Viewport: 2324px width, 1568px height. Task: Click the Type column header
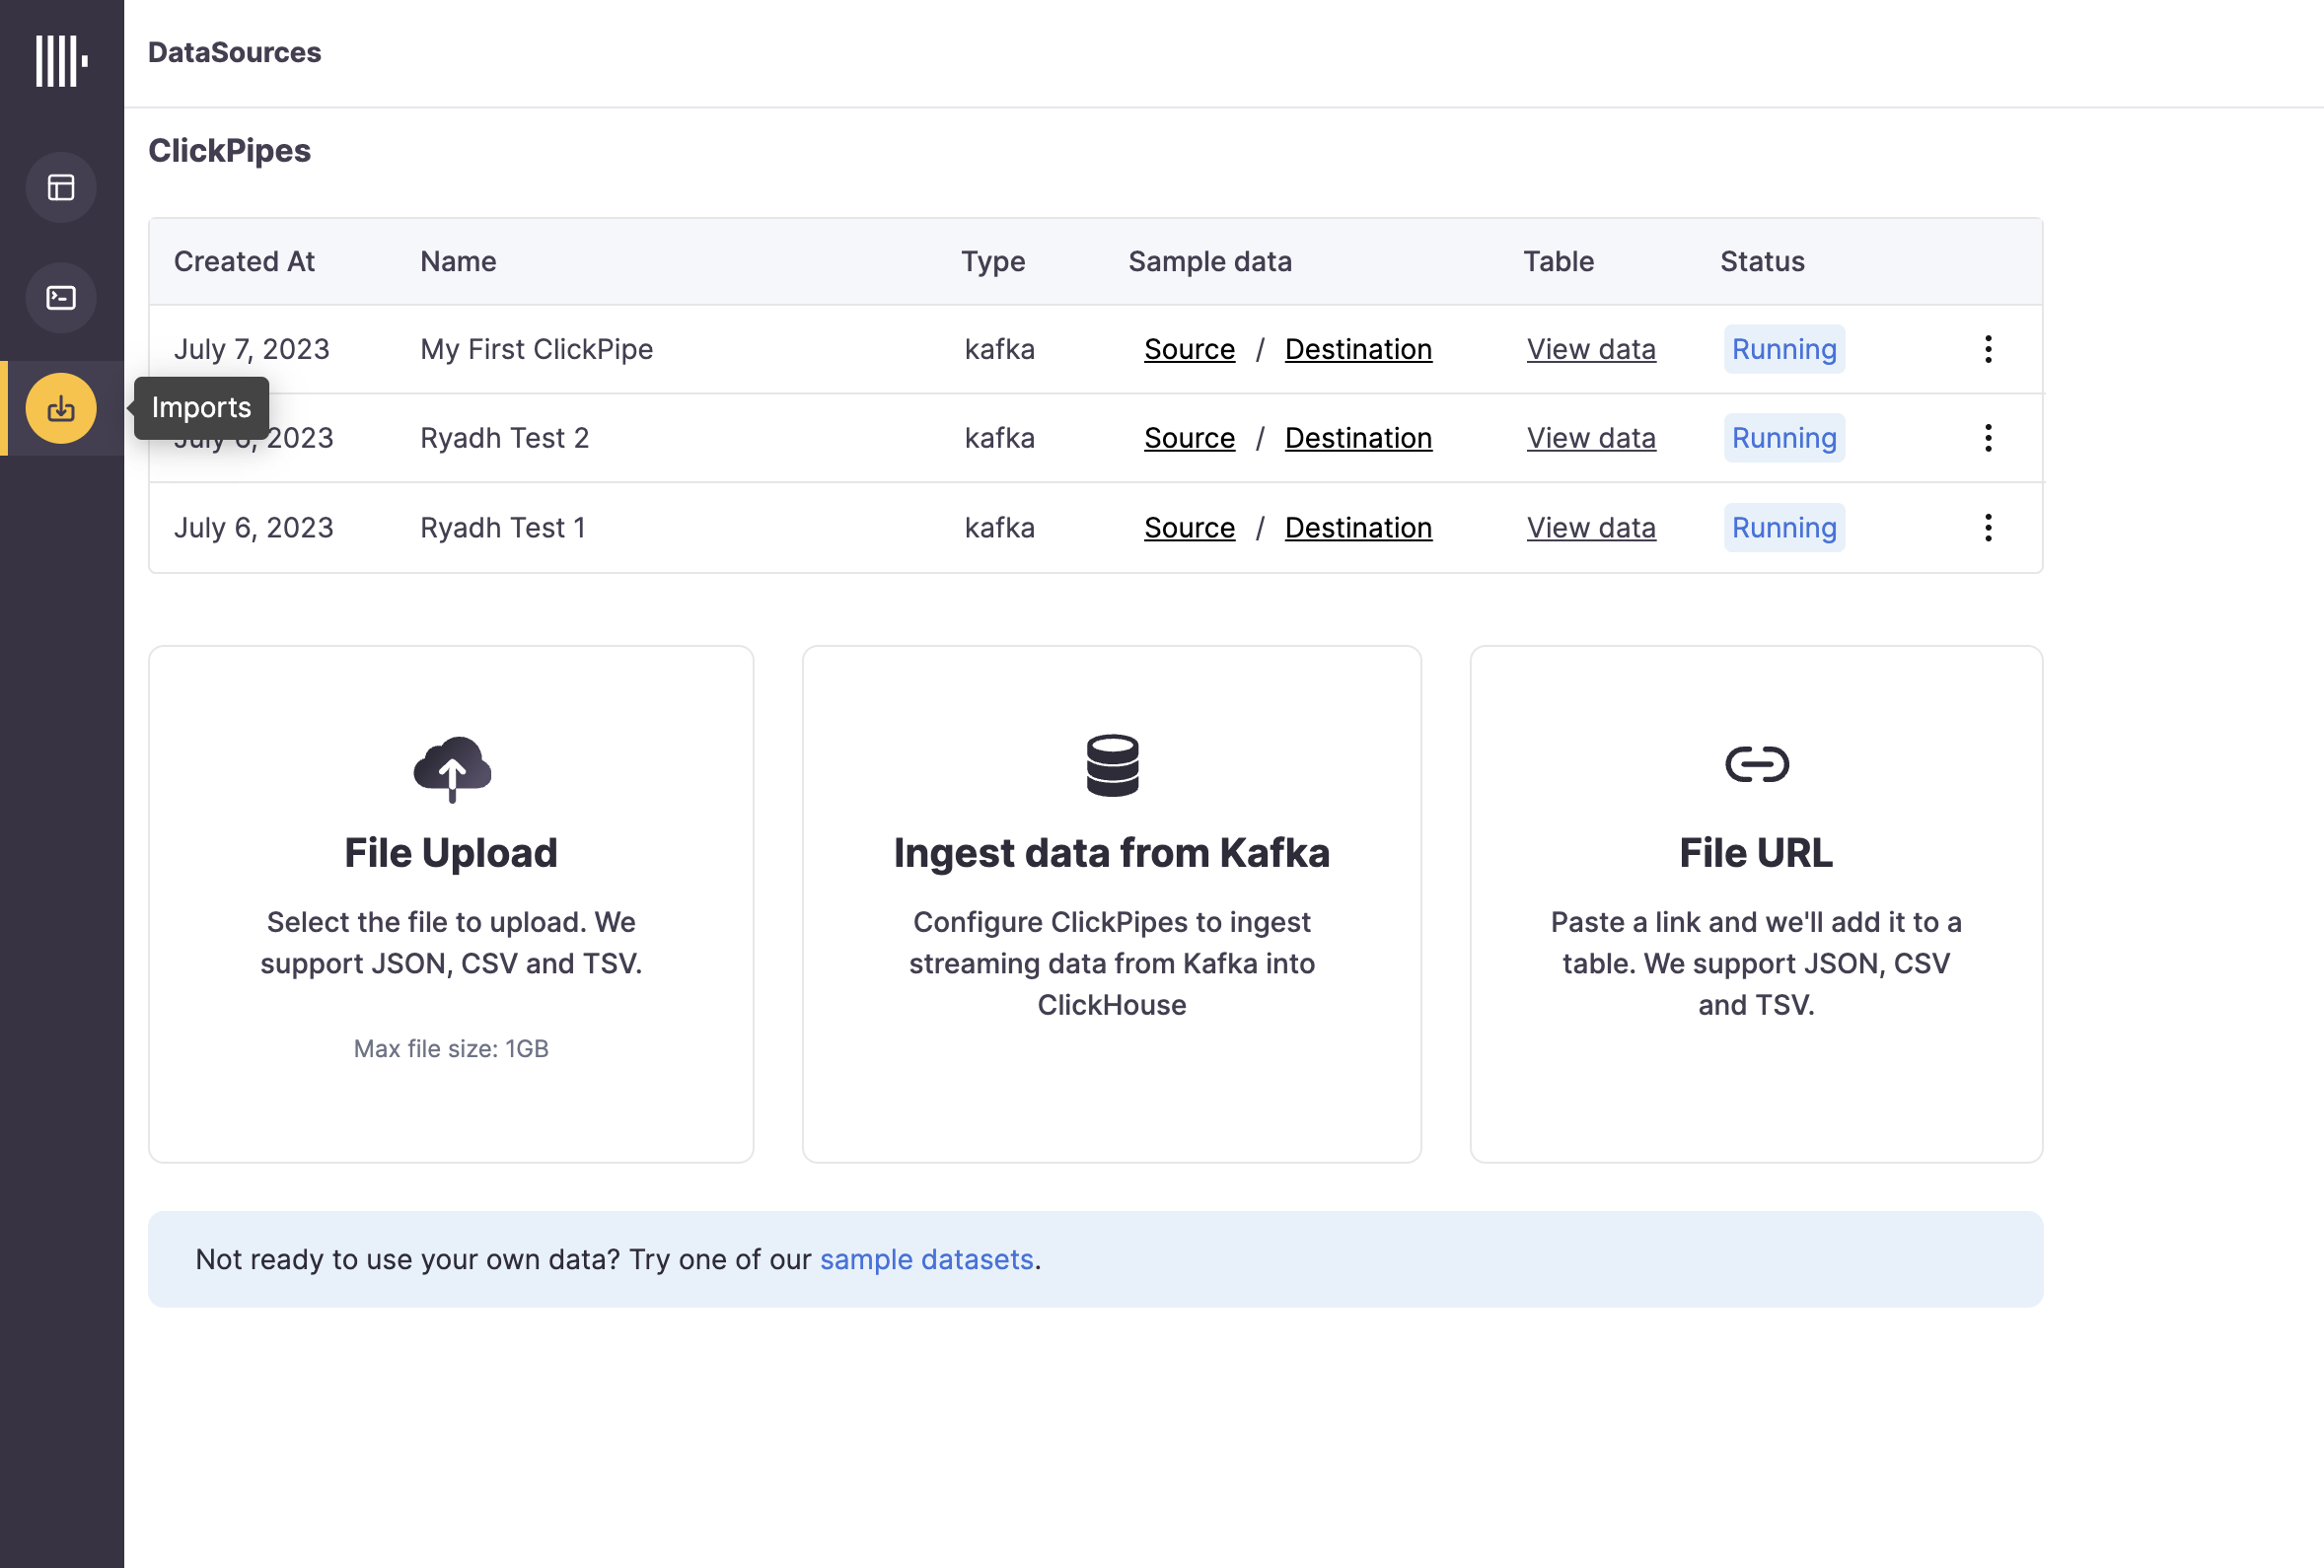(993, 262)
